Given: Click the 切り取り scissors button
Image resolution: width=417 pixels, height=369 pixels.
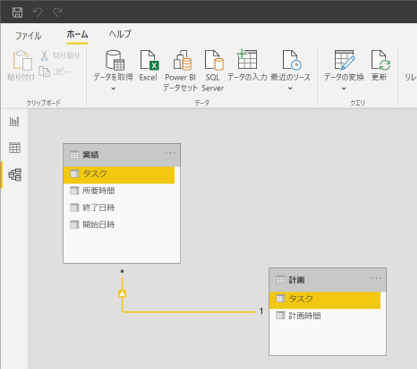Looking at the screenshot, I should [60, 55].
